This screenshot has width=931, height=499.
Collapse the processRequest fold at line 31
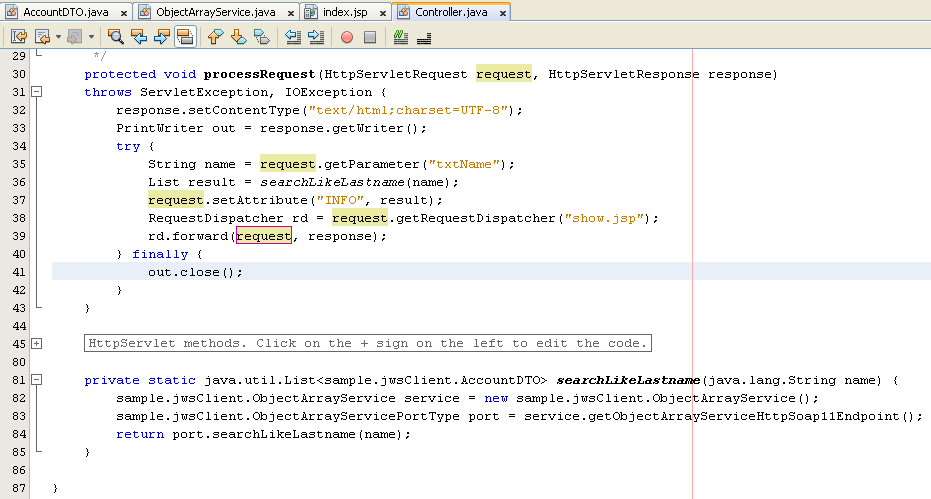[37, 92]
